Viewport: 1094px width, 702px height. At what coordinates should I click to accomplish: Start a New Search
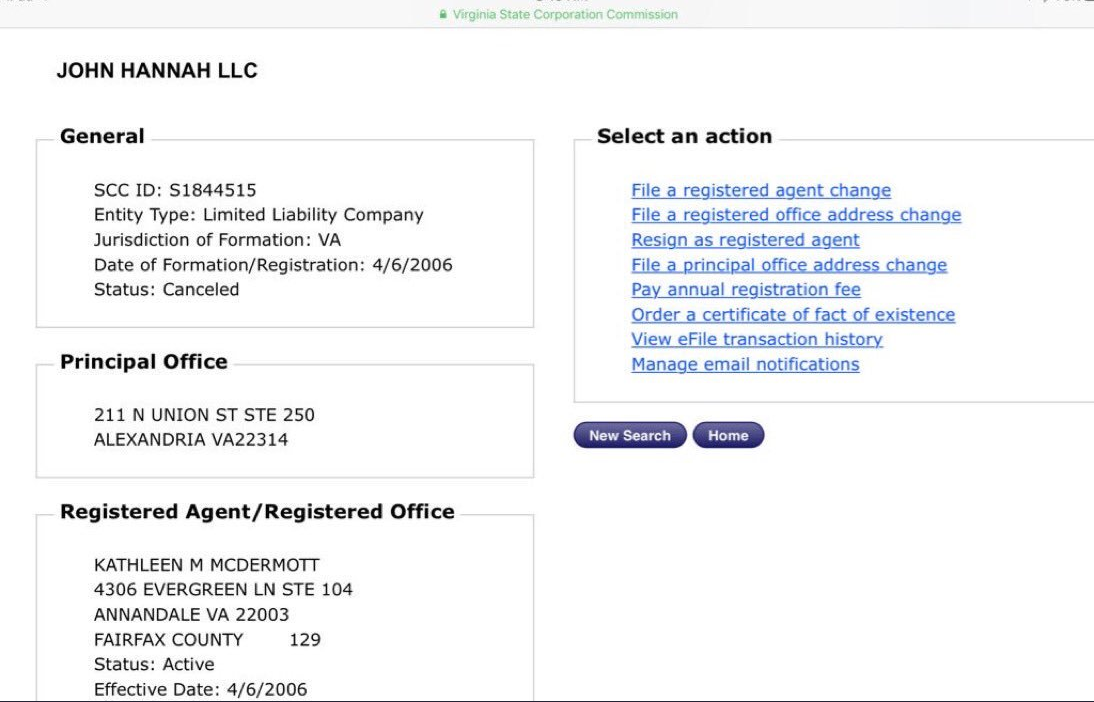tap(630, 435)
